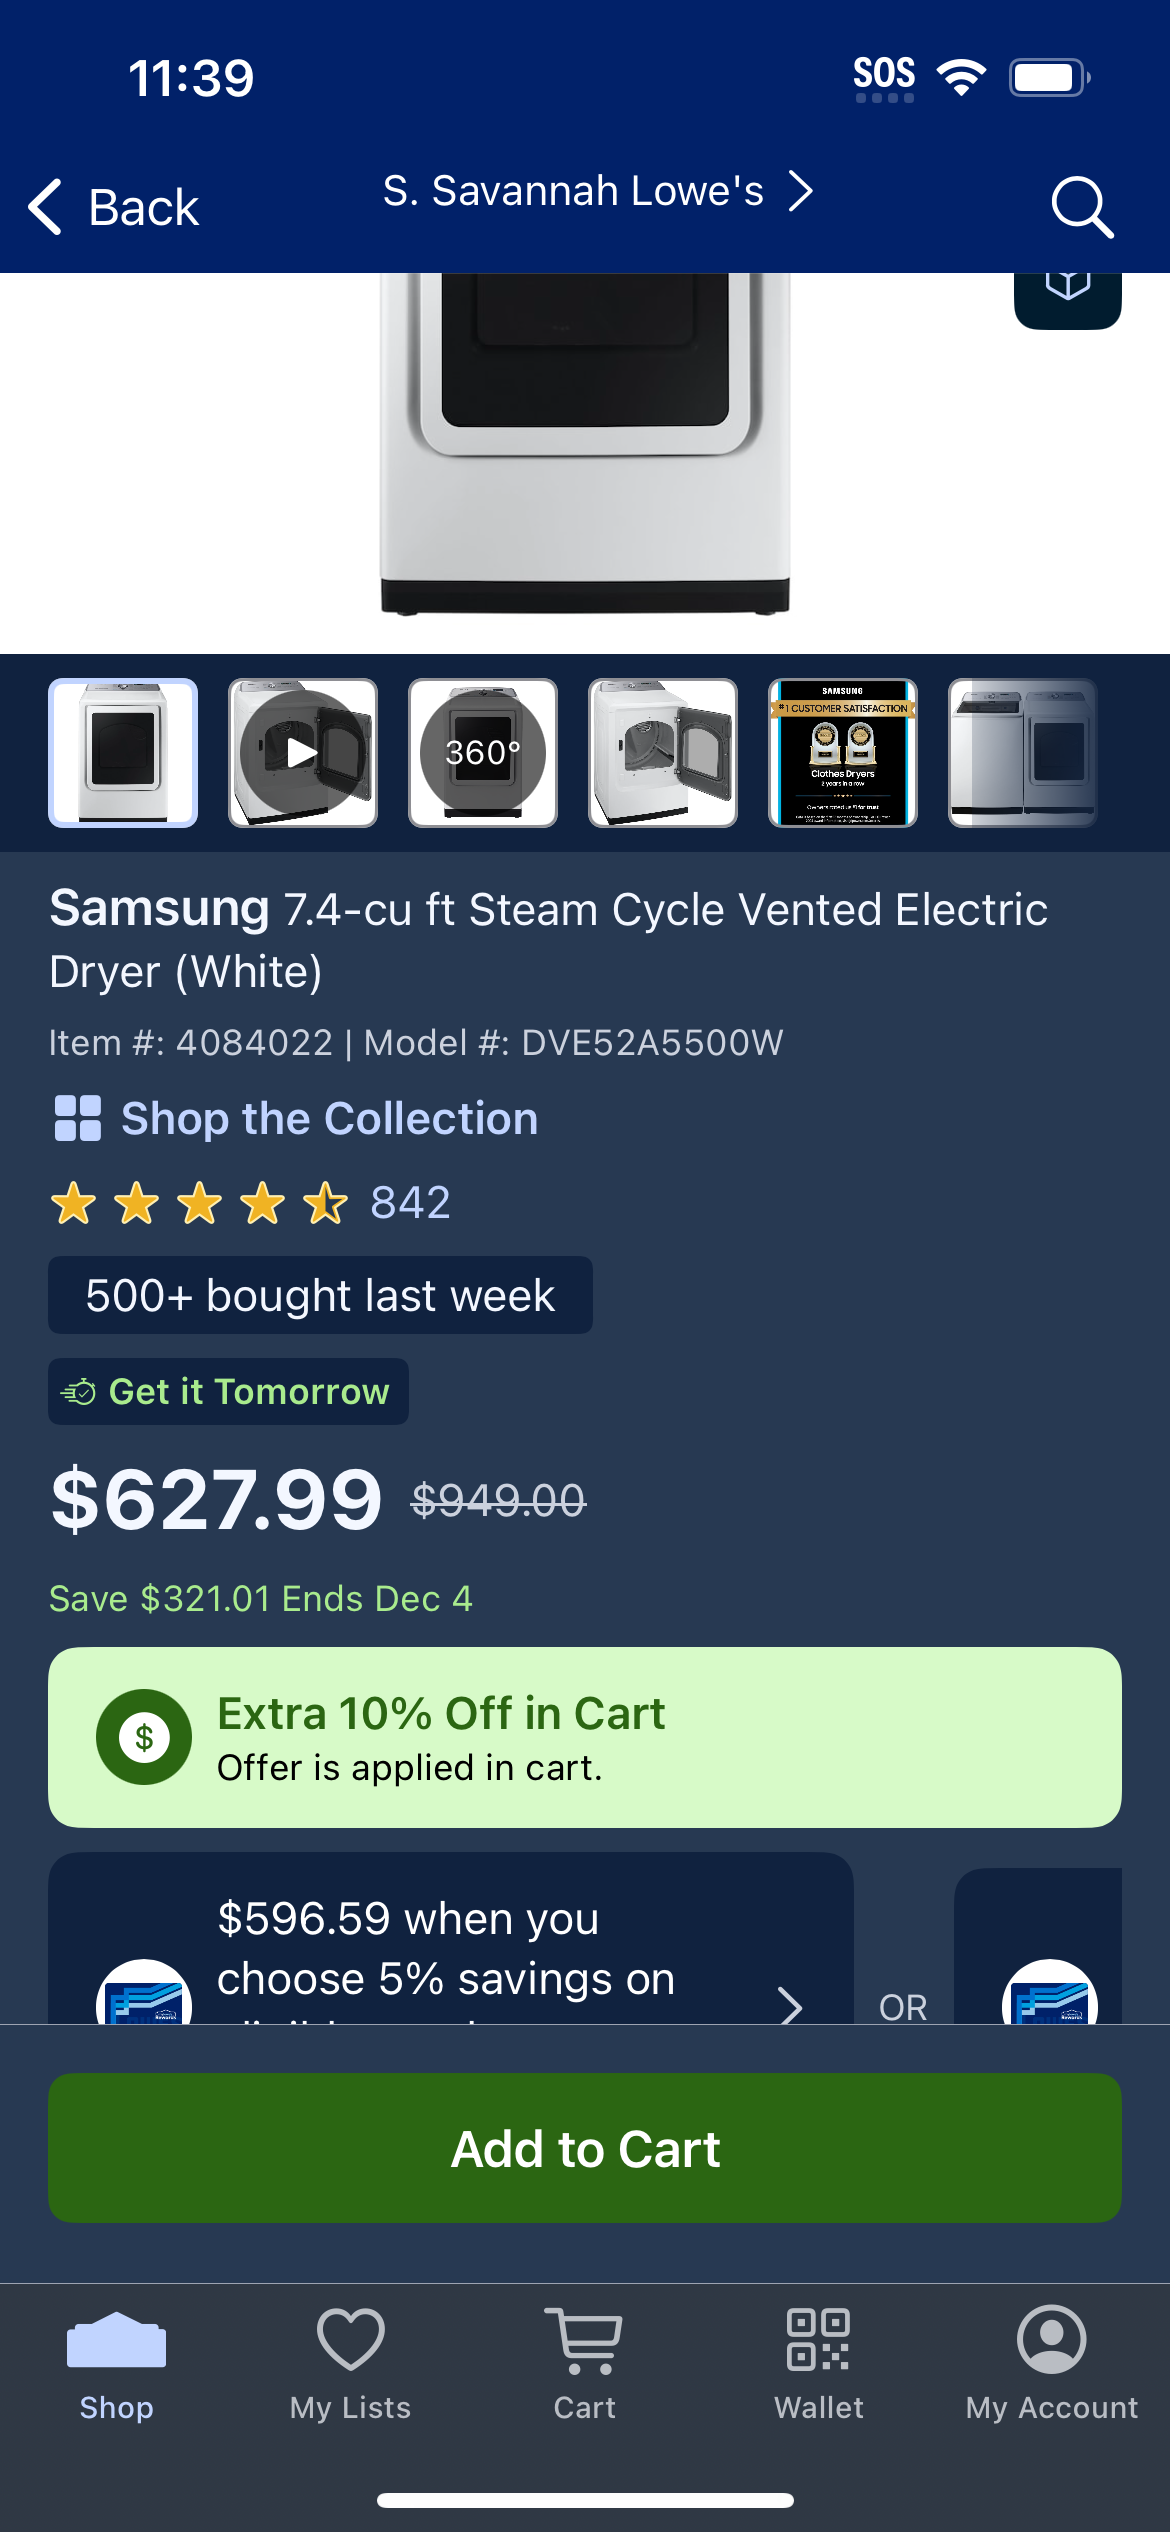The image size is (1170, 2532).
Task: Go back using the Back arrow
Action: 113,207
